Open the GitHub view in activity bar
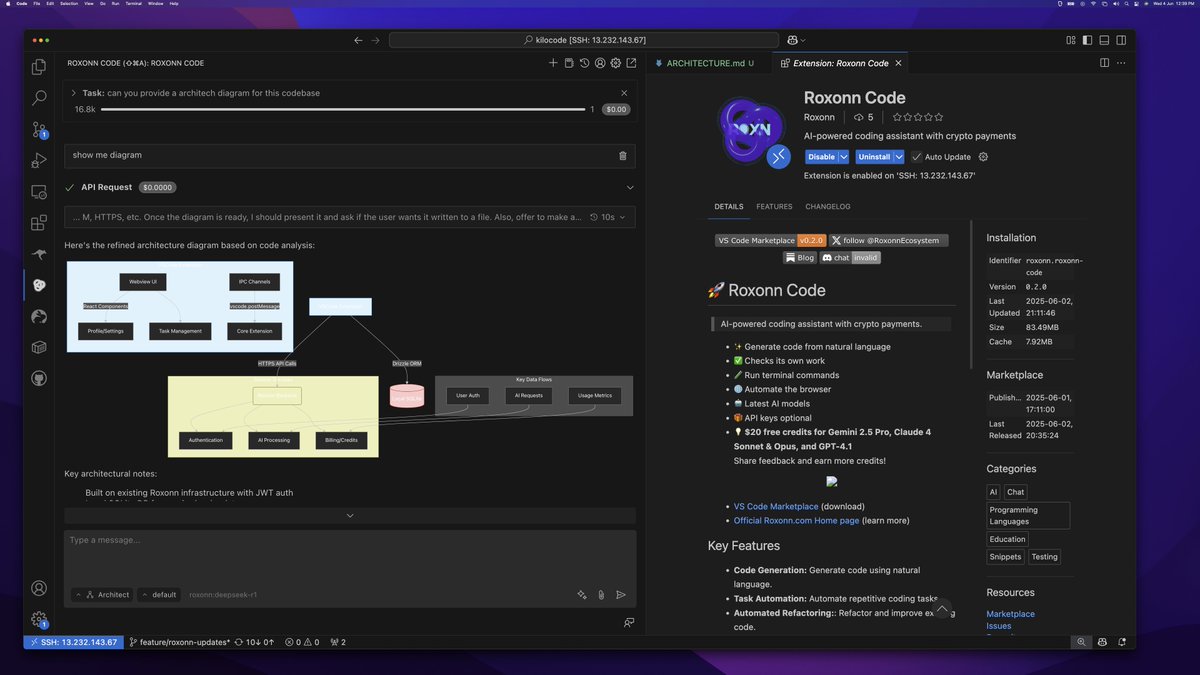 [x=39, y=378]
